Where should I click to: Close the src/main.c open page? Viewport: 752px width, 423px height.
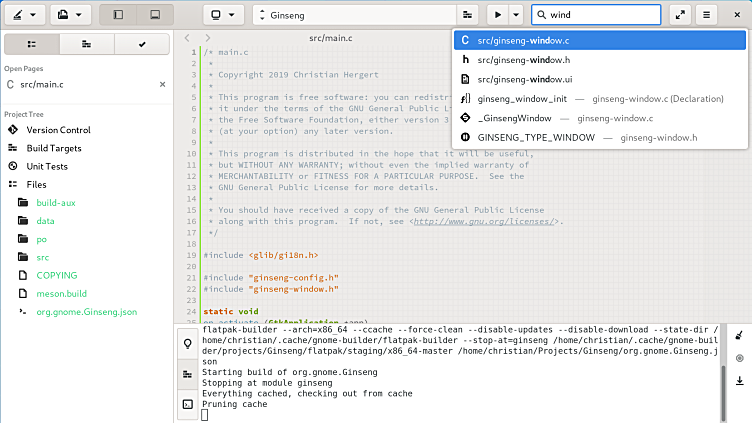(162, 85)
